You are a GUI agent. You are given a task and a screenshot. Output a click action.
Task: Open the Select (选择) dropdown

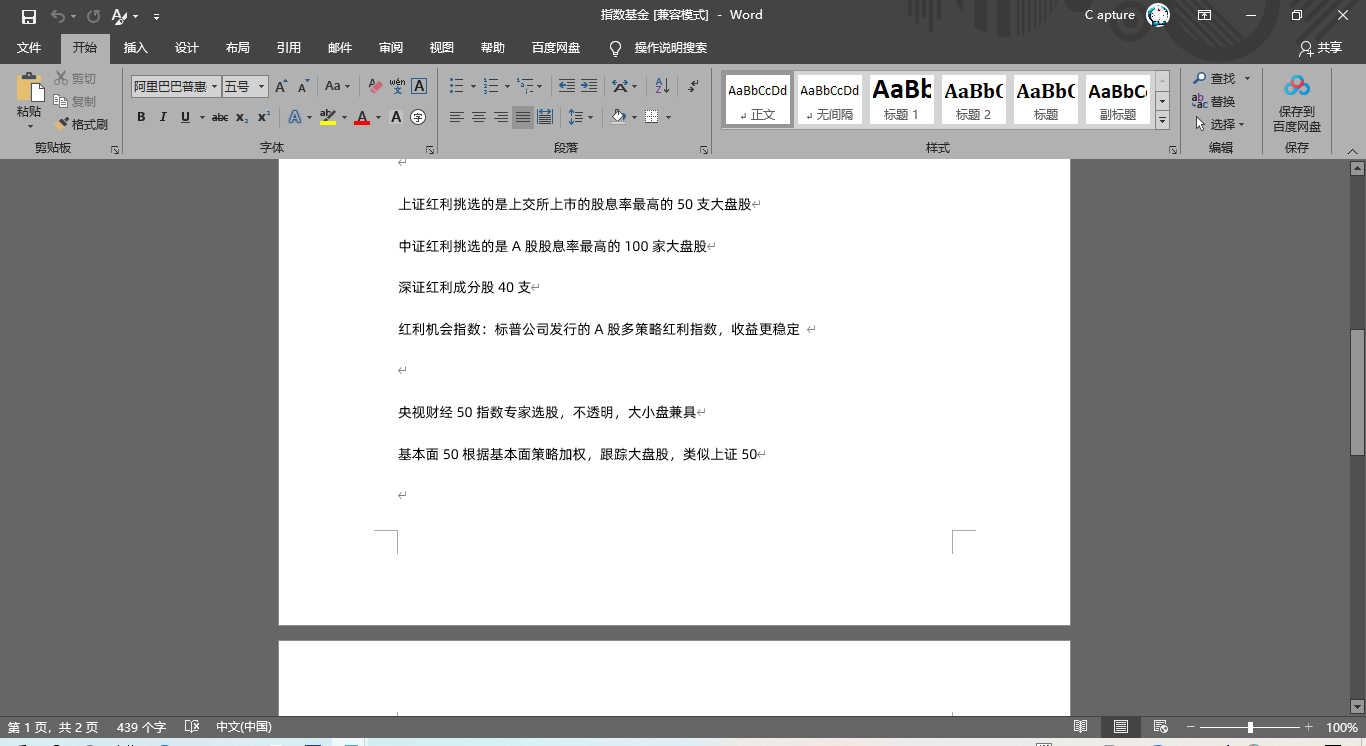1219,124
